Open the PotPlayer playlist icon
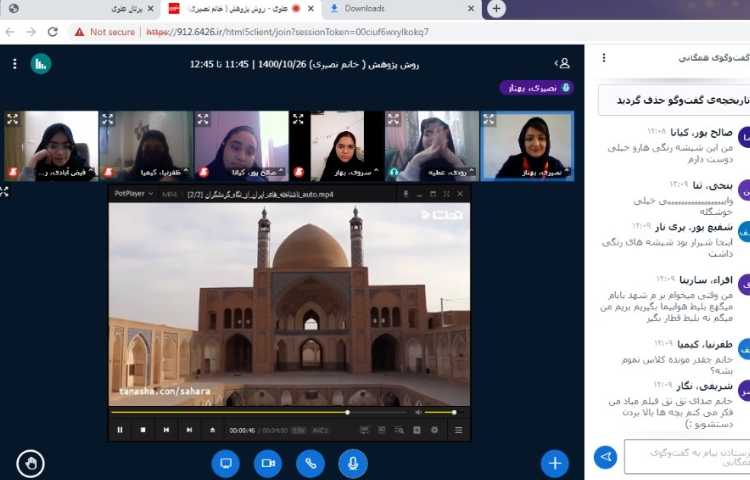Image resolution: width=750 pixels, height=480 pixels. coord(458,430)
